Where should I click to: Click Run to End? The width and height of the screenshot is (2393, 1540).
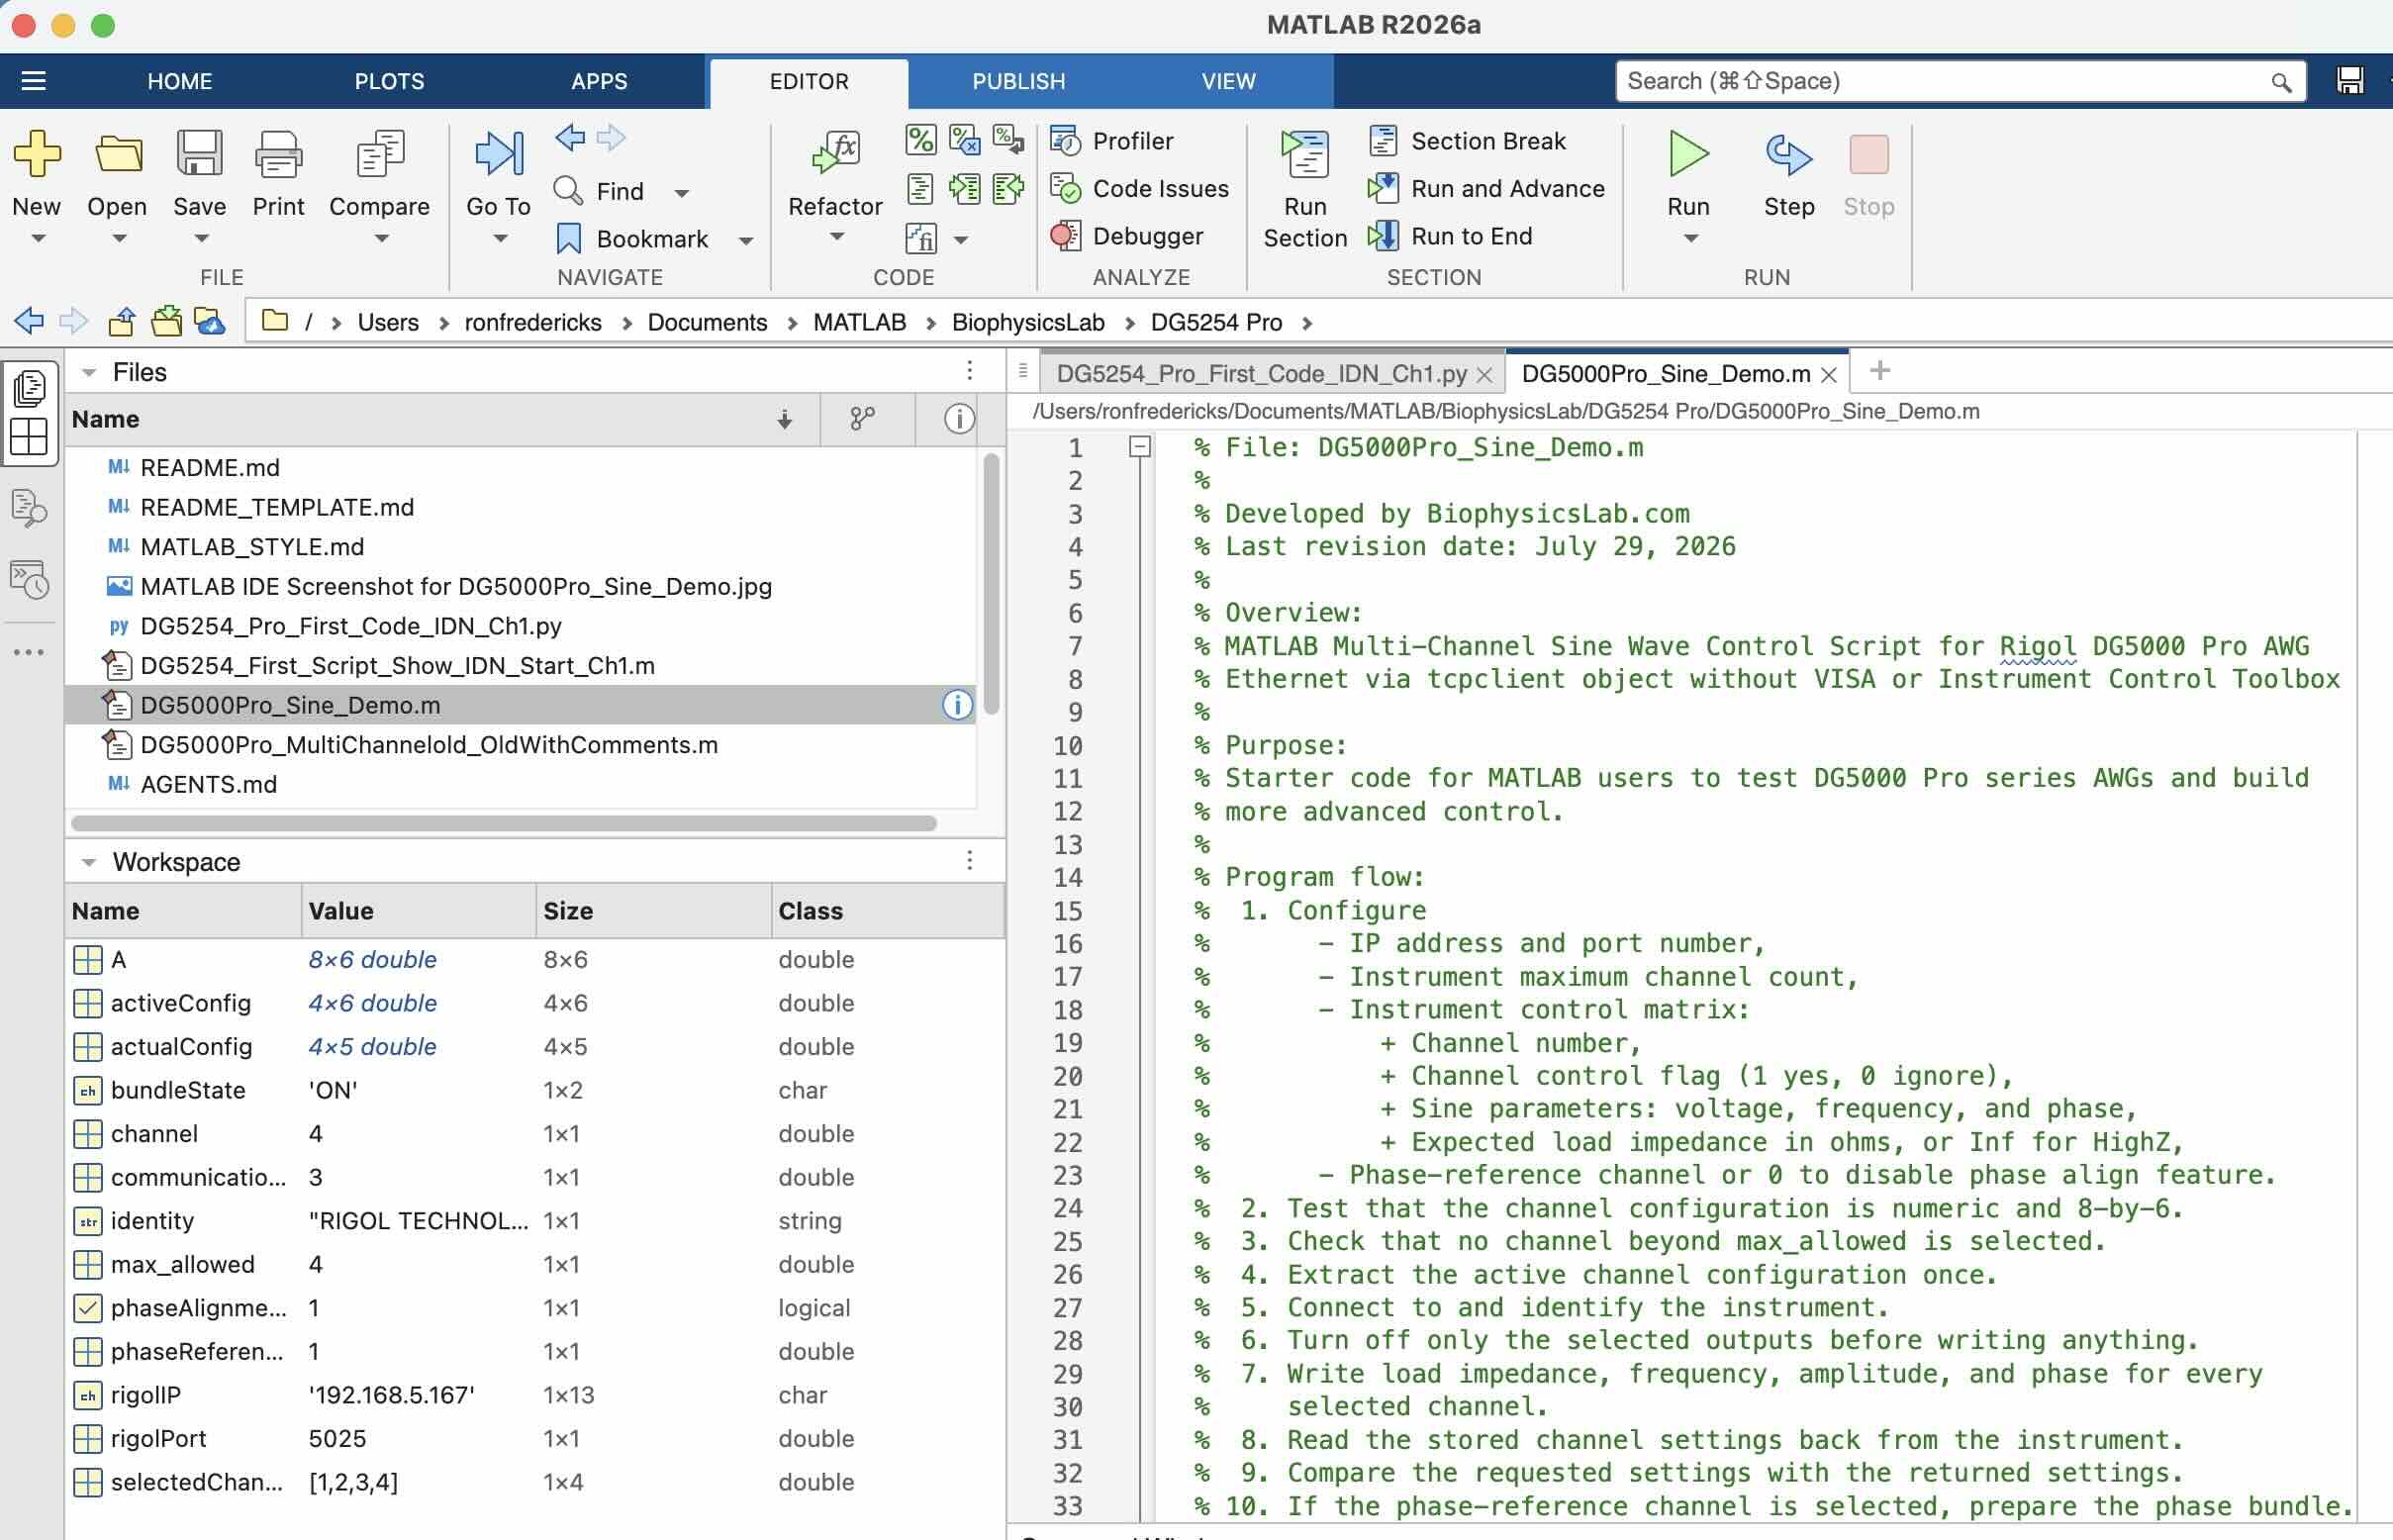coord(1450,236)
